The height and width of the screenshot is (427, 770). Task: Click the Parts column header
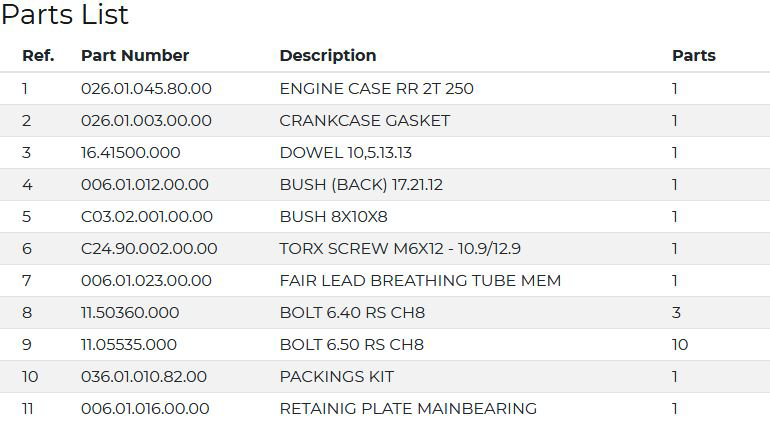[x=693, y=55]
